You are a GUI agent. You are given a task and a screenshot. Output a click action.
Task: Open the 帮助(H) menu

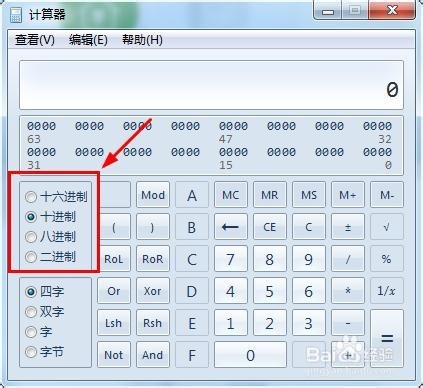142,40
